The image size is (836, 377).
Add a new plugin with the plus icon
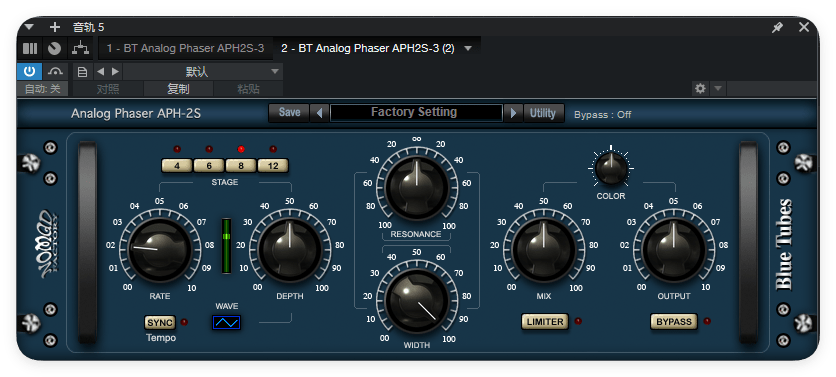point(55,27)
